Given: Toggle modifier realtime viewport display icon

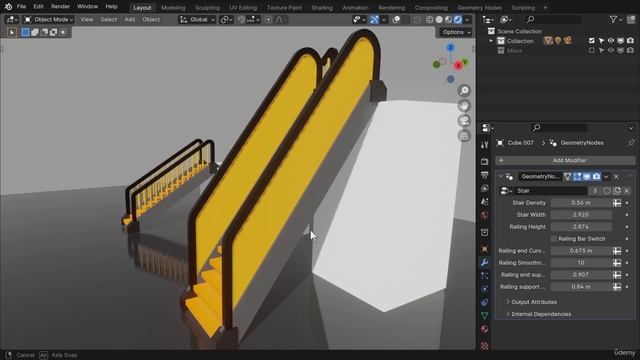Looking at the screenshot, I should [x=587, y=177].
